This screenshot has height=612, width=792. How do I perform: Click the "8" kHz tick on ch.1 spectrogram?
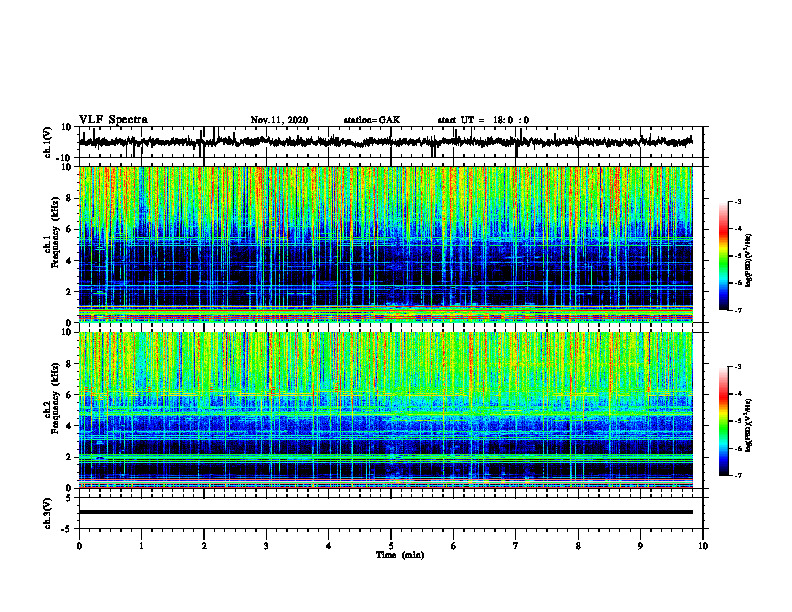(x=70, y=198)
